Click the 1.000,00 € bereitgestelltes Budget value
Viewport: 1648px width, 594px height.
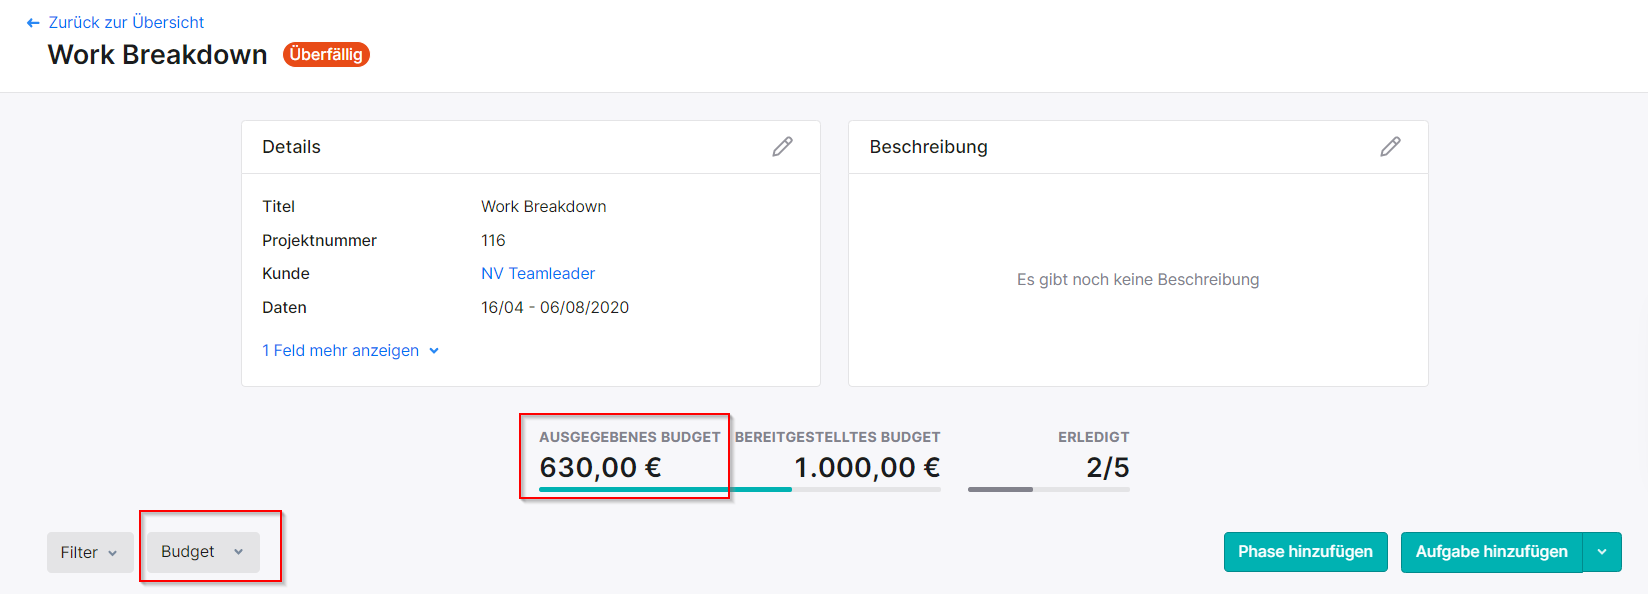coord(866,467)
